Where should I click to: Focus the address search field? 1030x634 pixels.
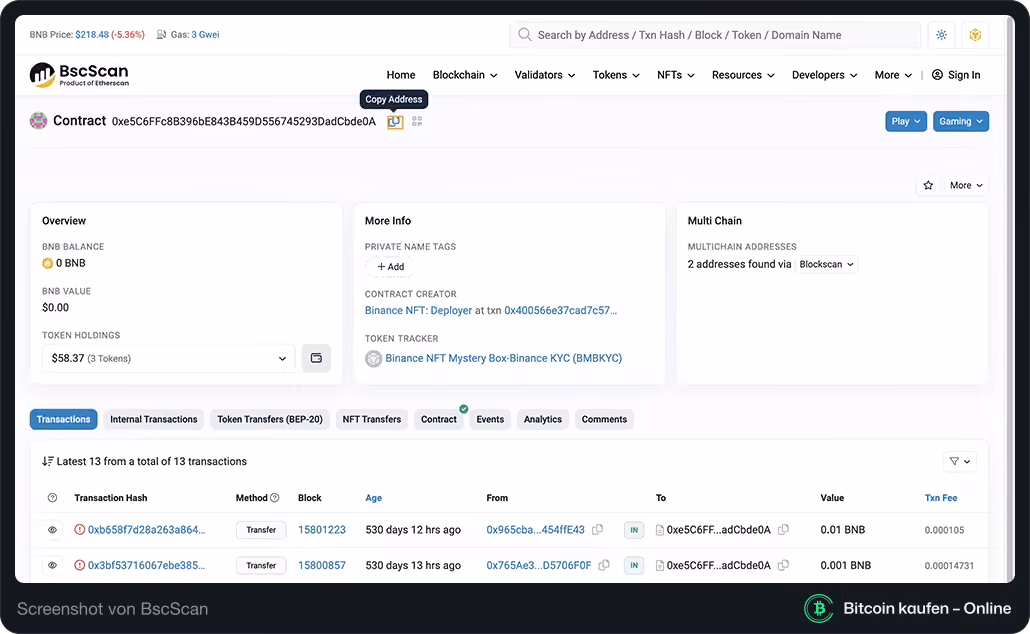tap(715, 35)
